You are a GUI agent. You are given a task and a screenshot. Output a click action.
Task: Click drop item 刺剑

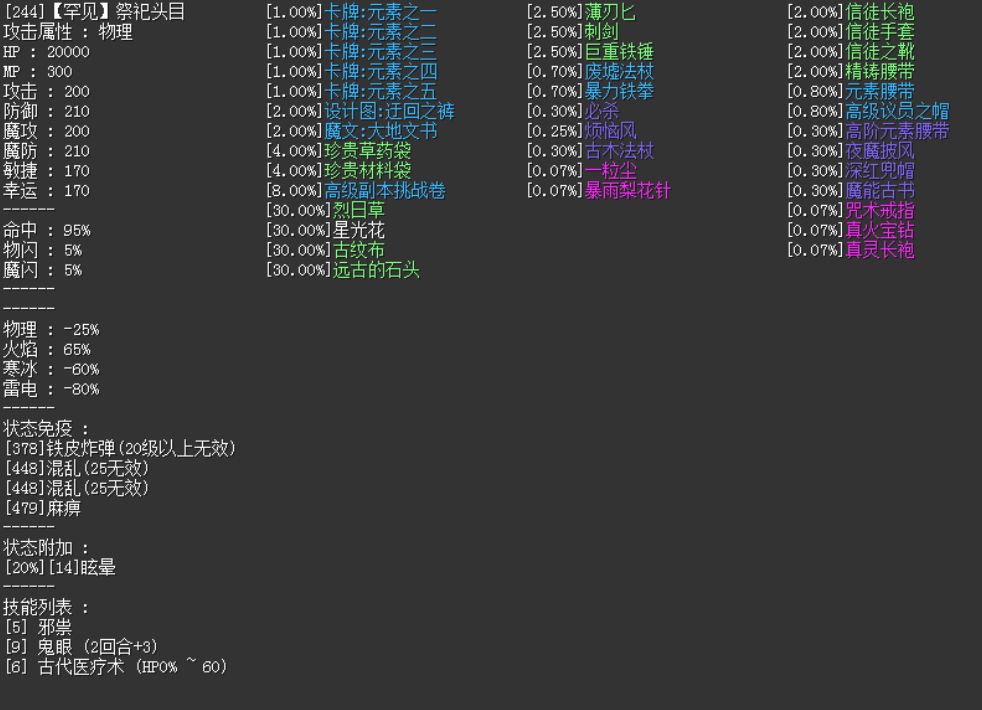point(602,32)
